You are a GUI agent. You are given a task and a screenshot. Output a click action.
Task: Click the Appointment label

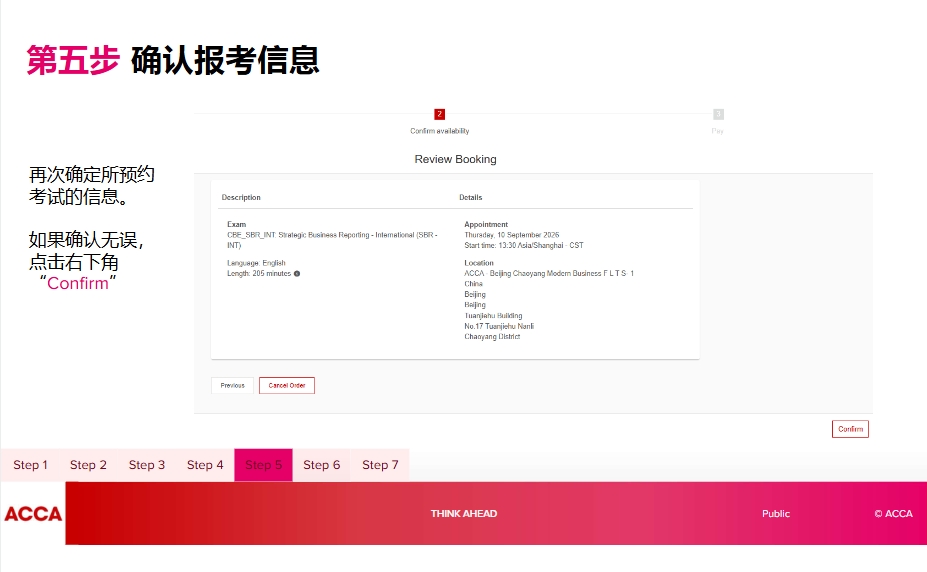click(486, 225)
